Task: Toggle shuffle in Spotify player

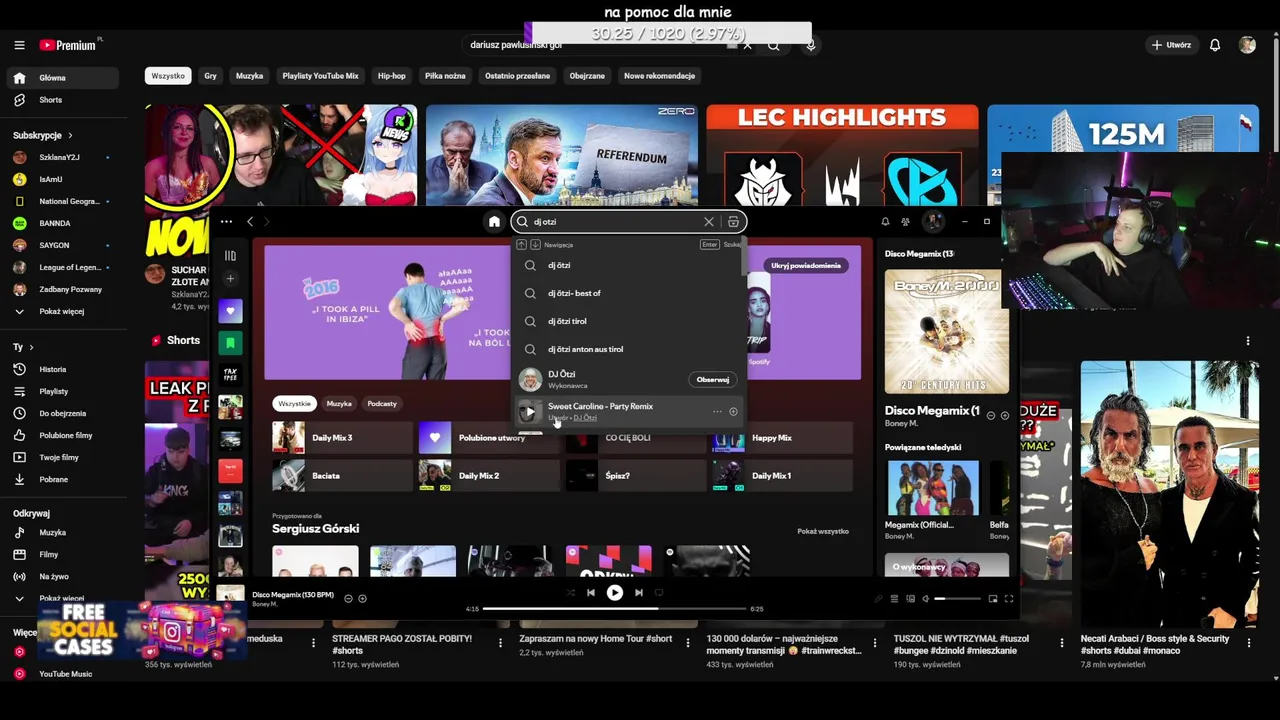Action: (570, 593)
